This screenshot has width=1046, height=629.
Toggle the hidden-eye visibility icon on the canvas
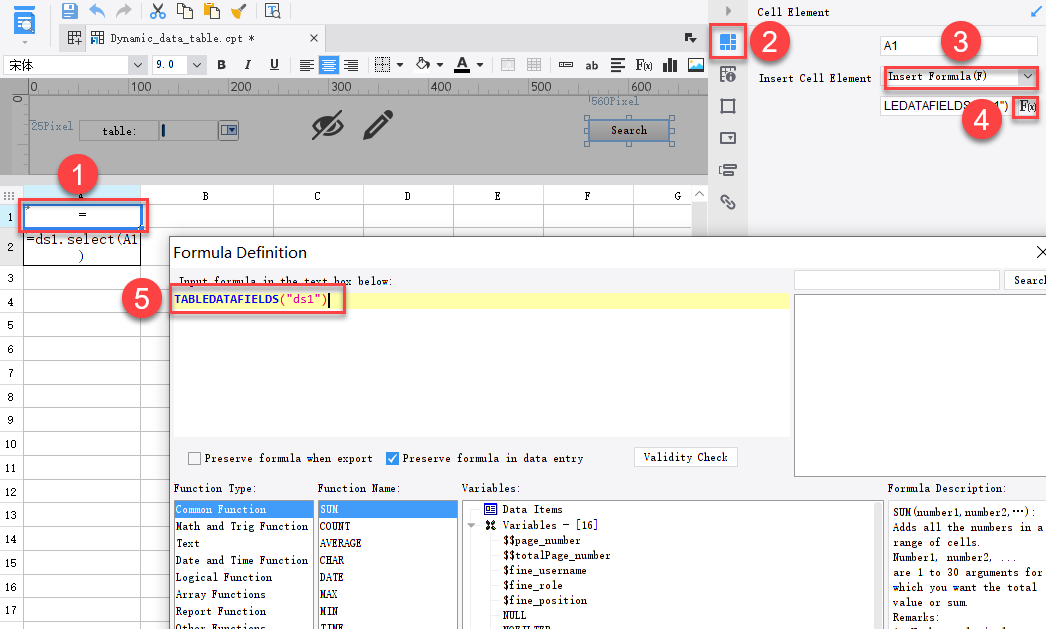pyautogui.click(x=328, y=126)
